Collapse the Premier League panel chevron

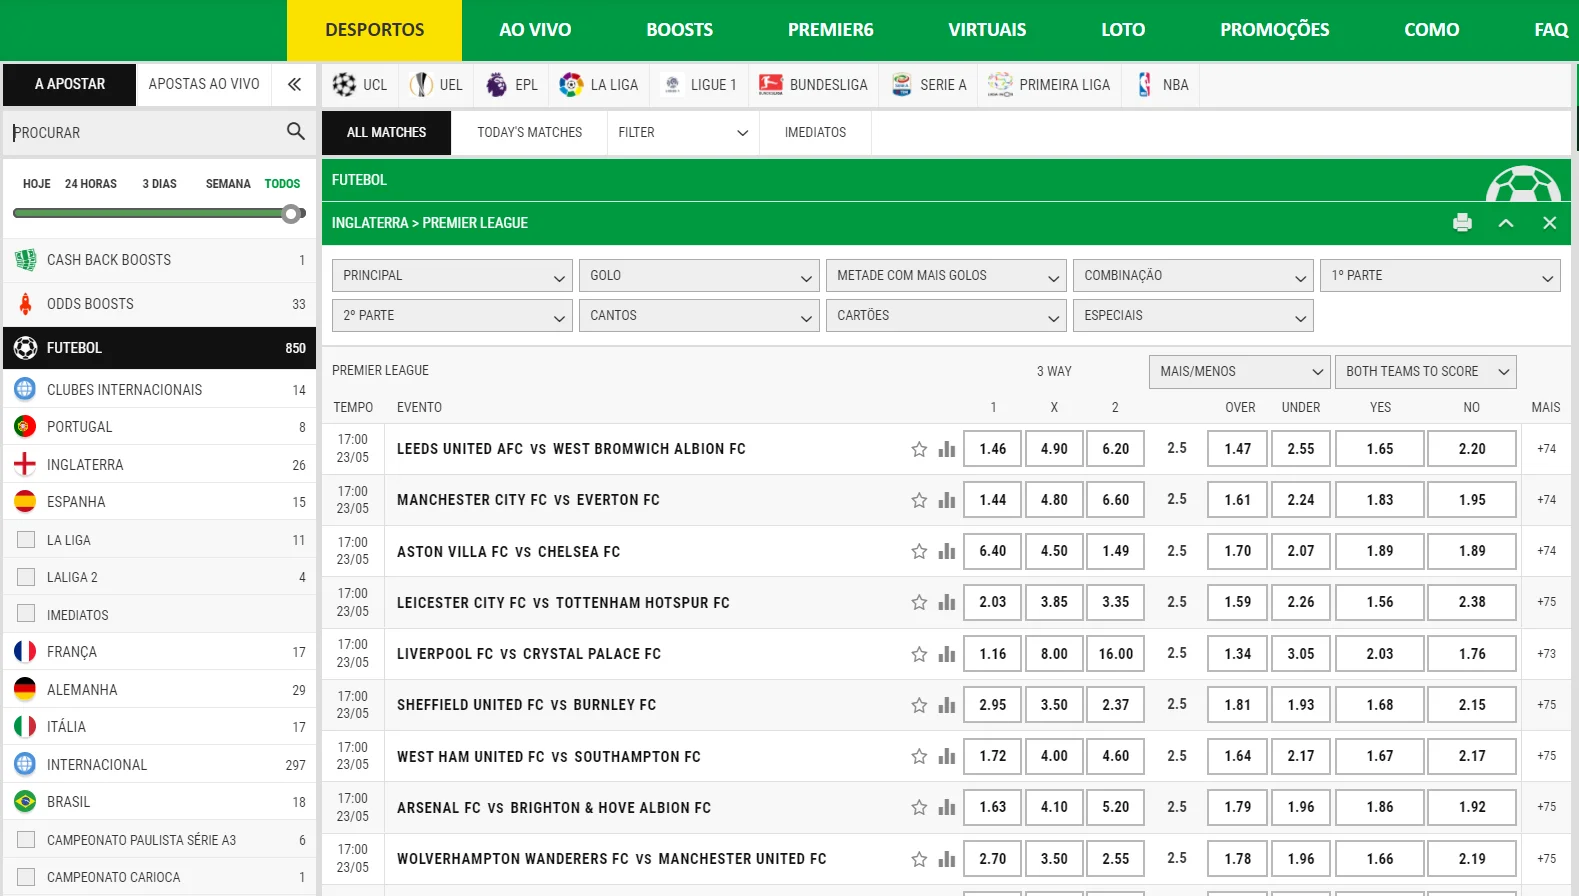[x=1506, y=223]
